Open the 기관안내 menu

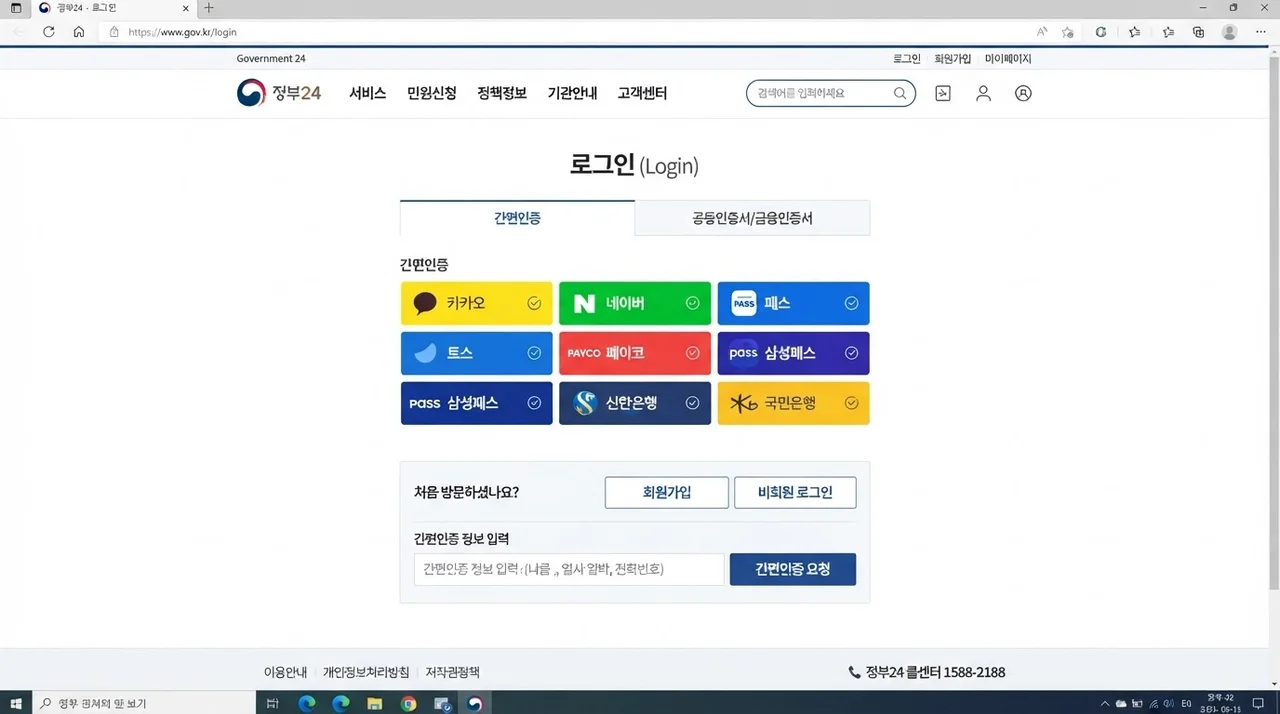[572, 93]
